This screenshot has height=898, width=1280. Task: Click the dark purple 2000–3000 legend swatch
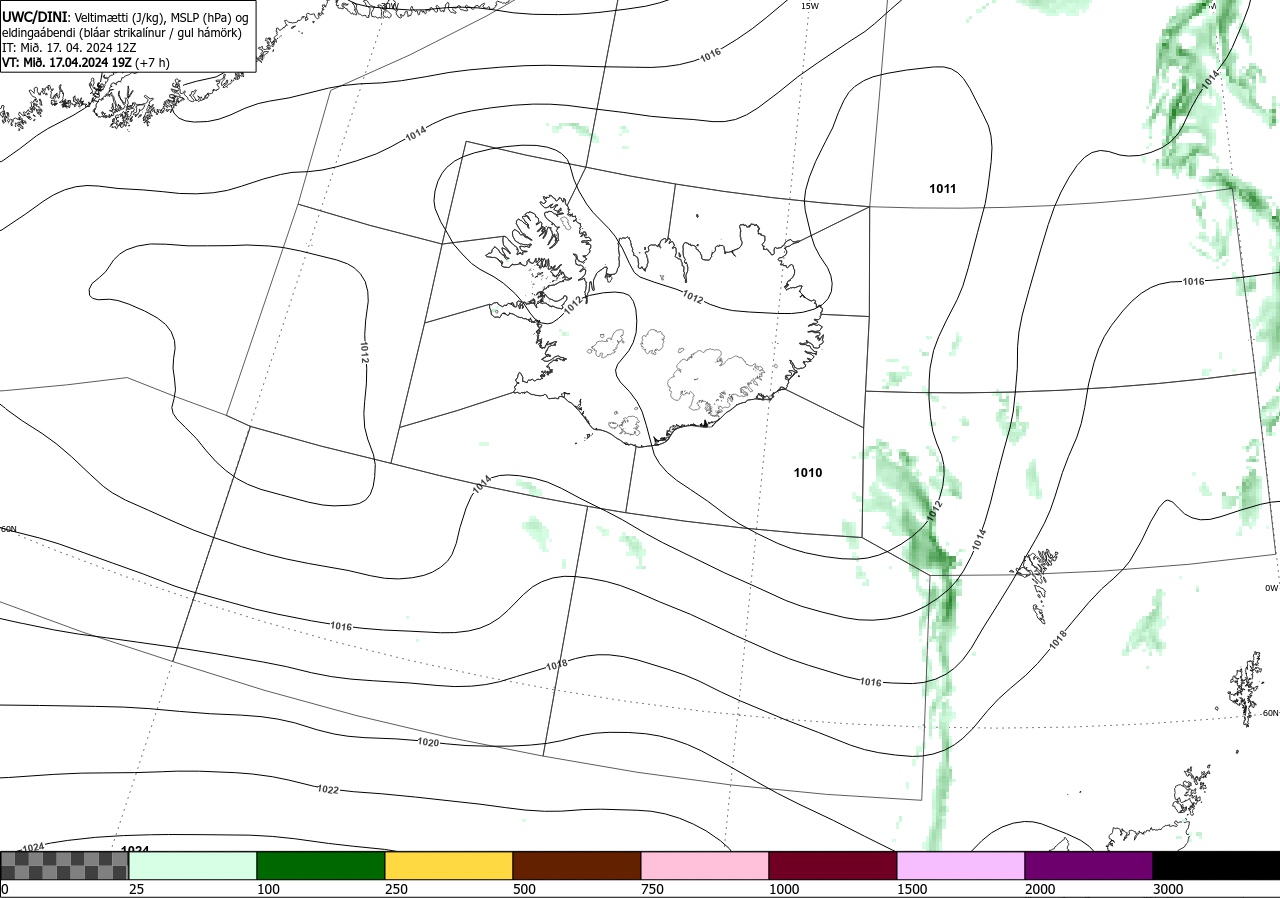[1089, 865]
